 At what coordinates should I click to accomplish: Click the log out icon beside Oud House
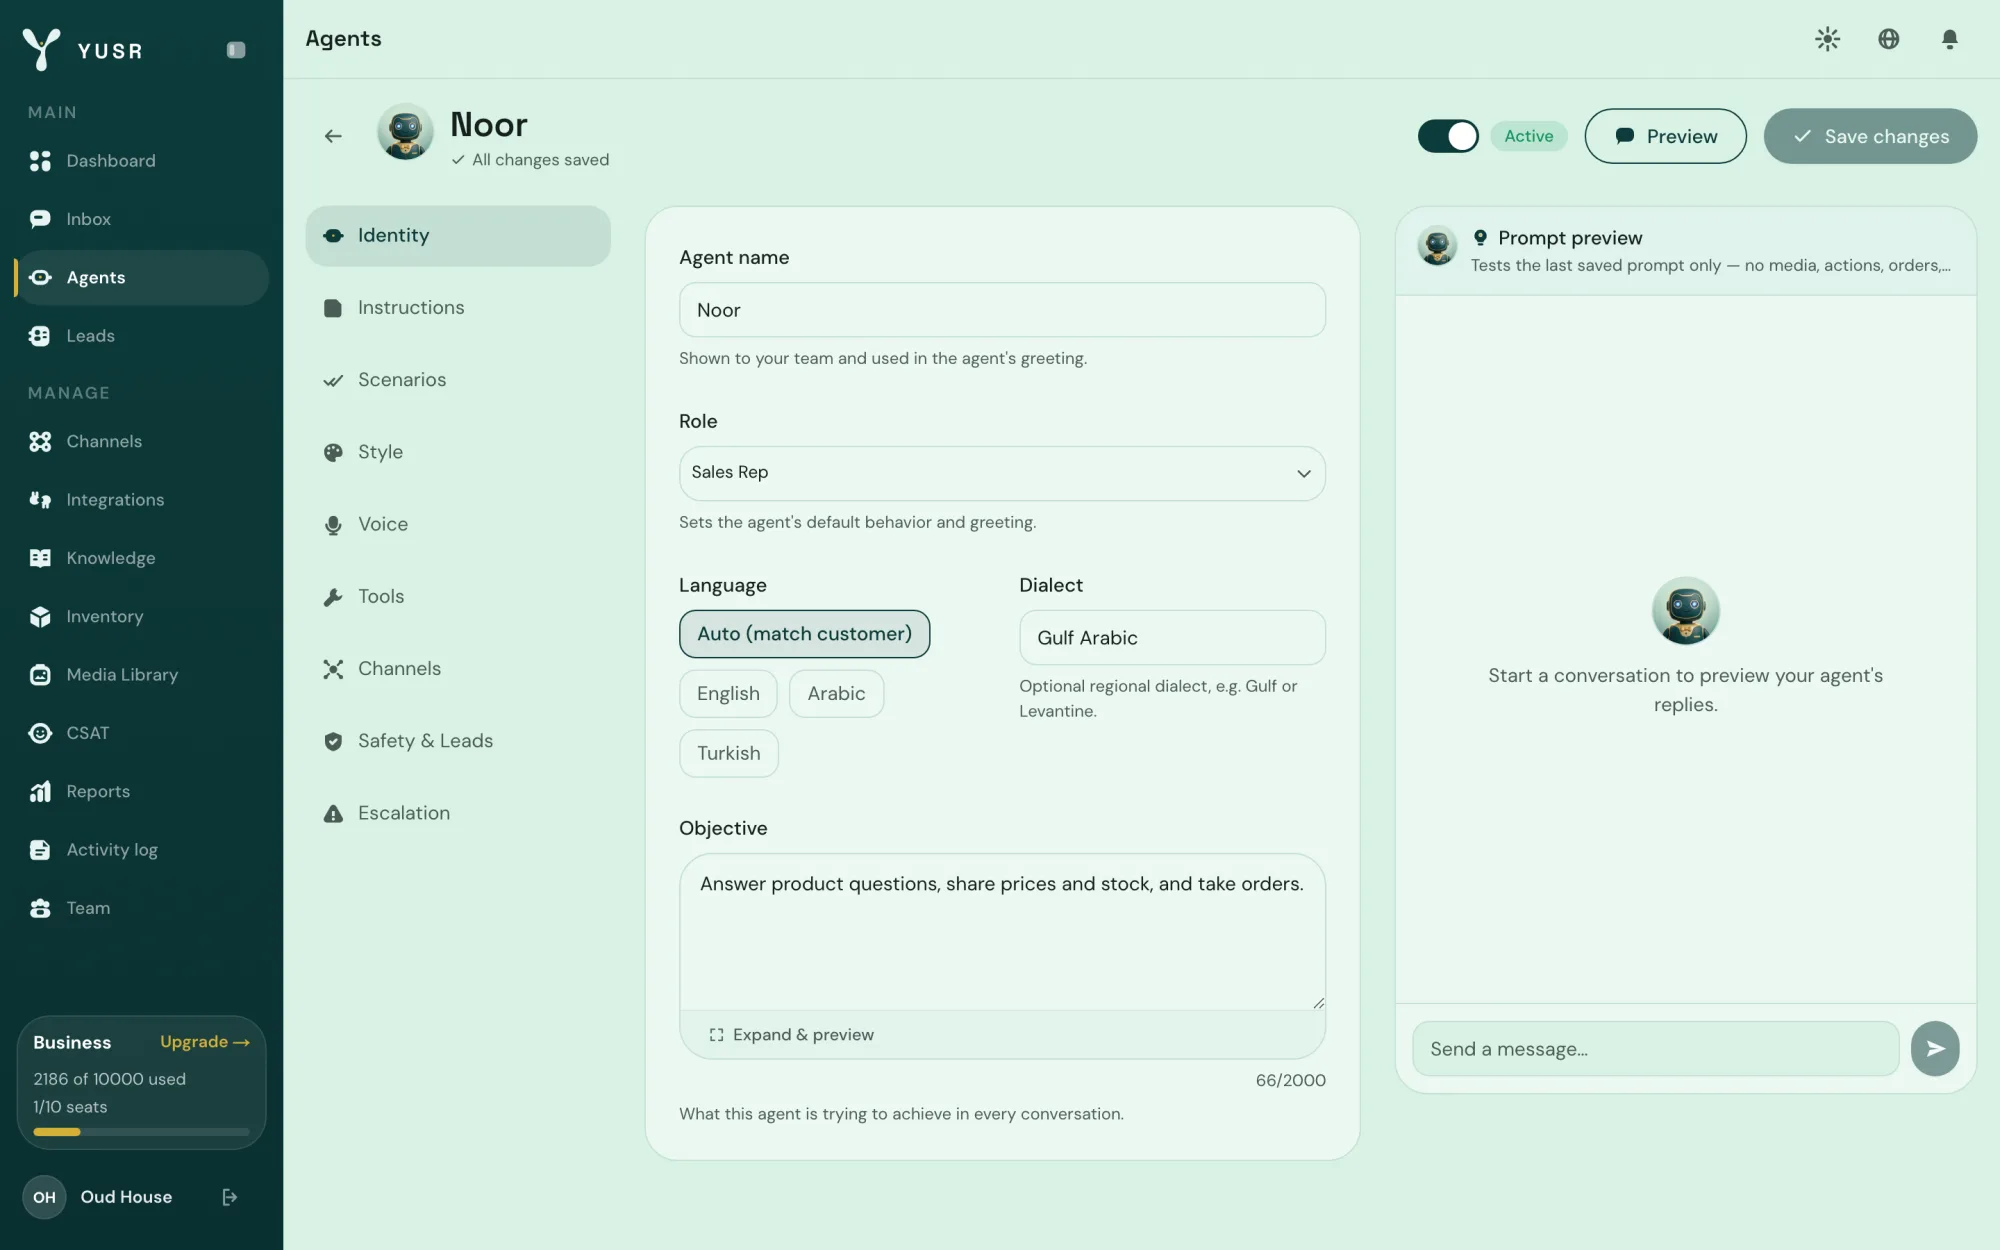pyautogui.click(x=229, y=1197)
